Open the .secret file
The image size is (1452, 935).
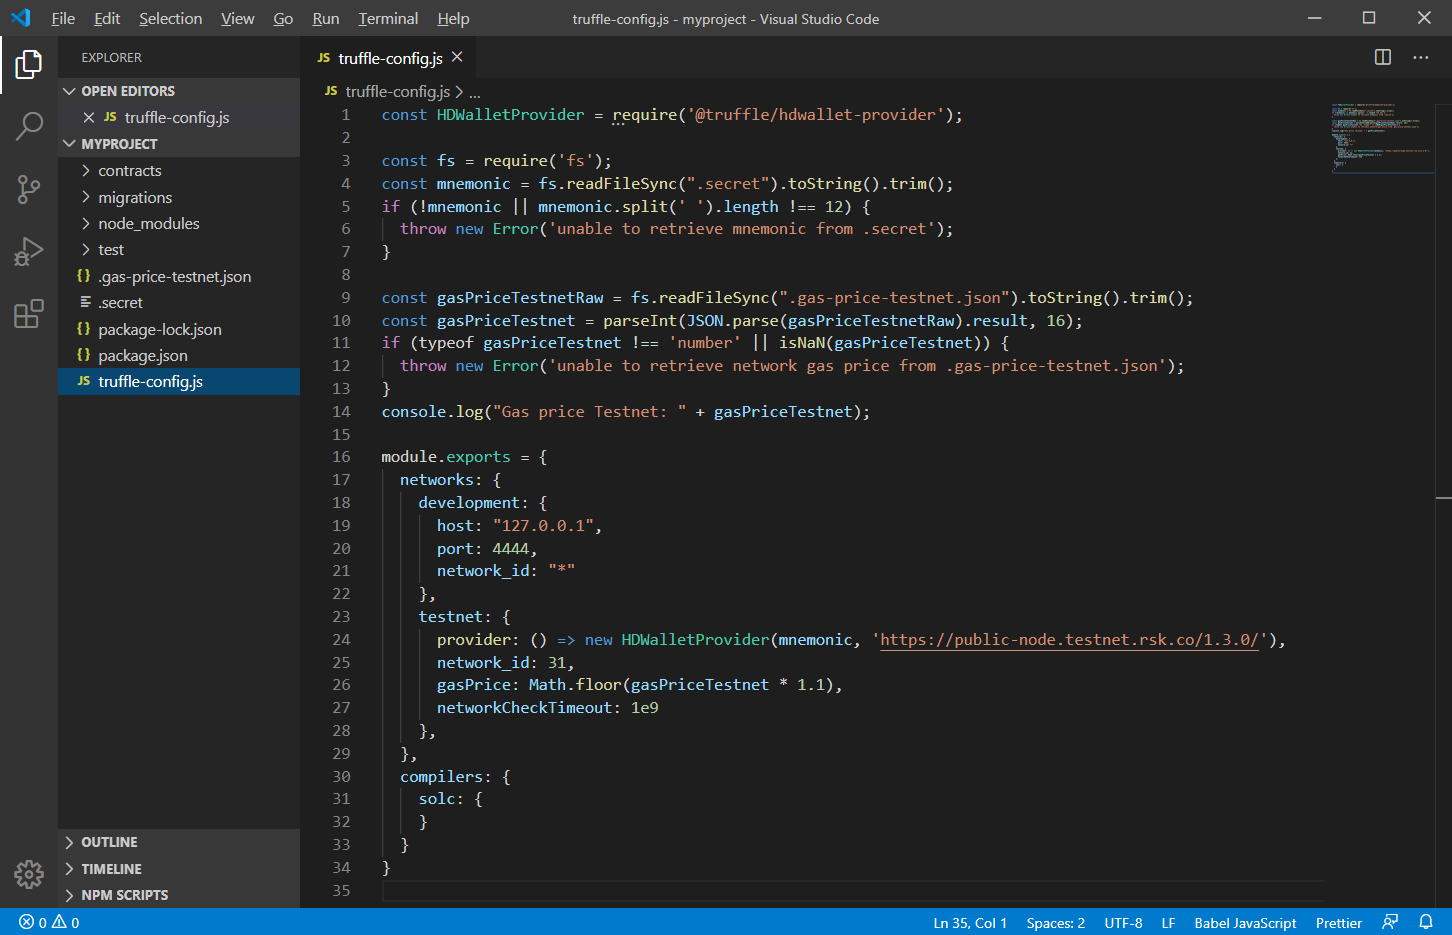pos(179,302)
